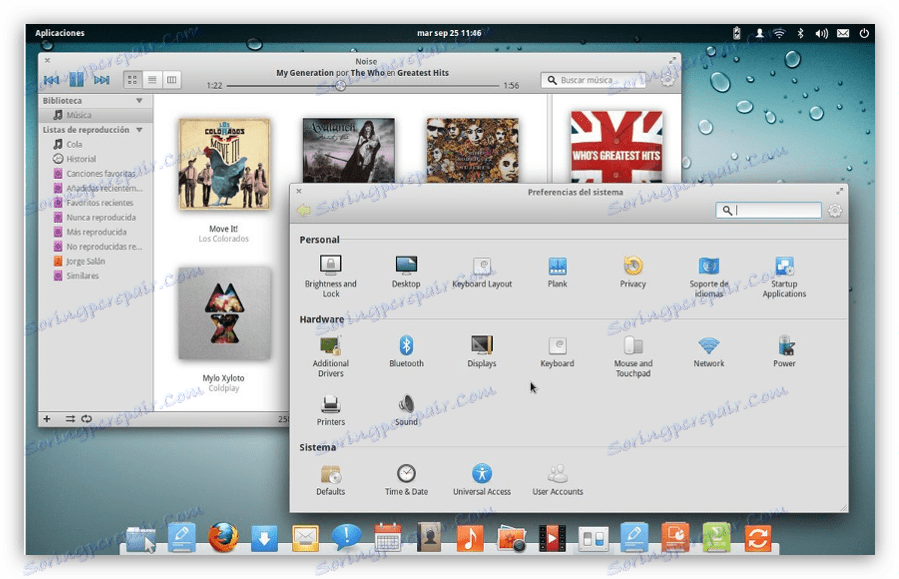Open Desktop settings in Preferencias
Image resolution: width=899 pixels, height=579 pixels.
406,271
